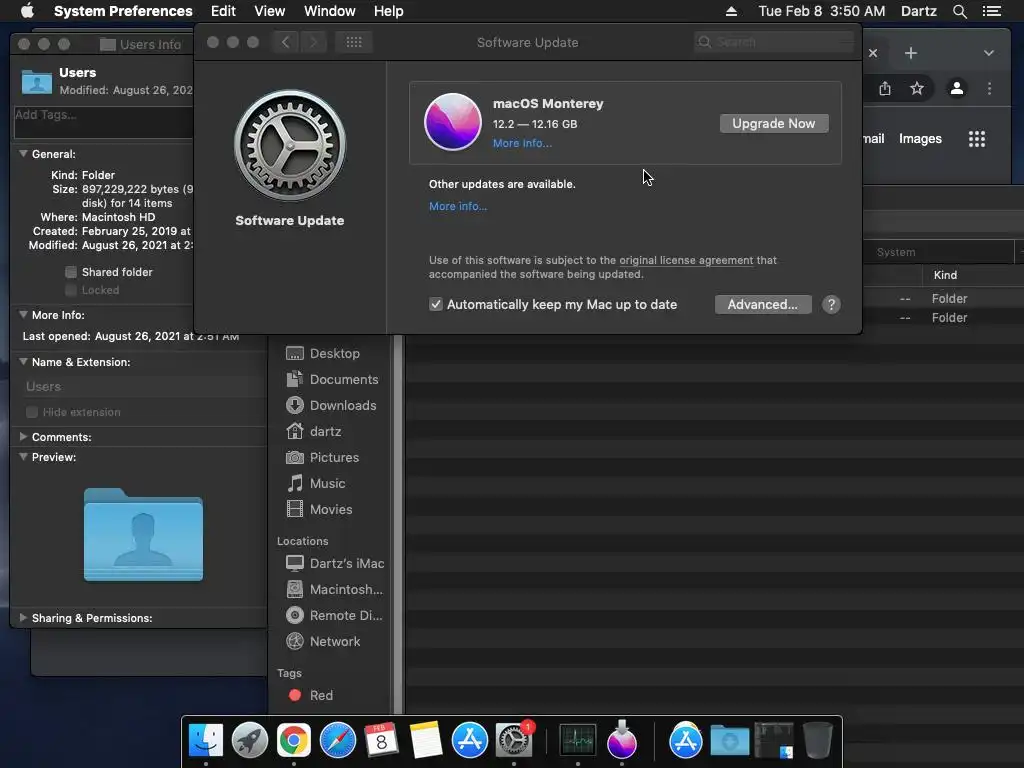Open Notes from the Dock
Viewport: 1024px width, 768px height.
point(426,741)
